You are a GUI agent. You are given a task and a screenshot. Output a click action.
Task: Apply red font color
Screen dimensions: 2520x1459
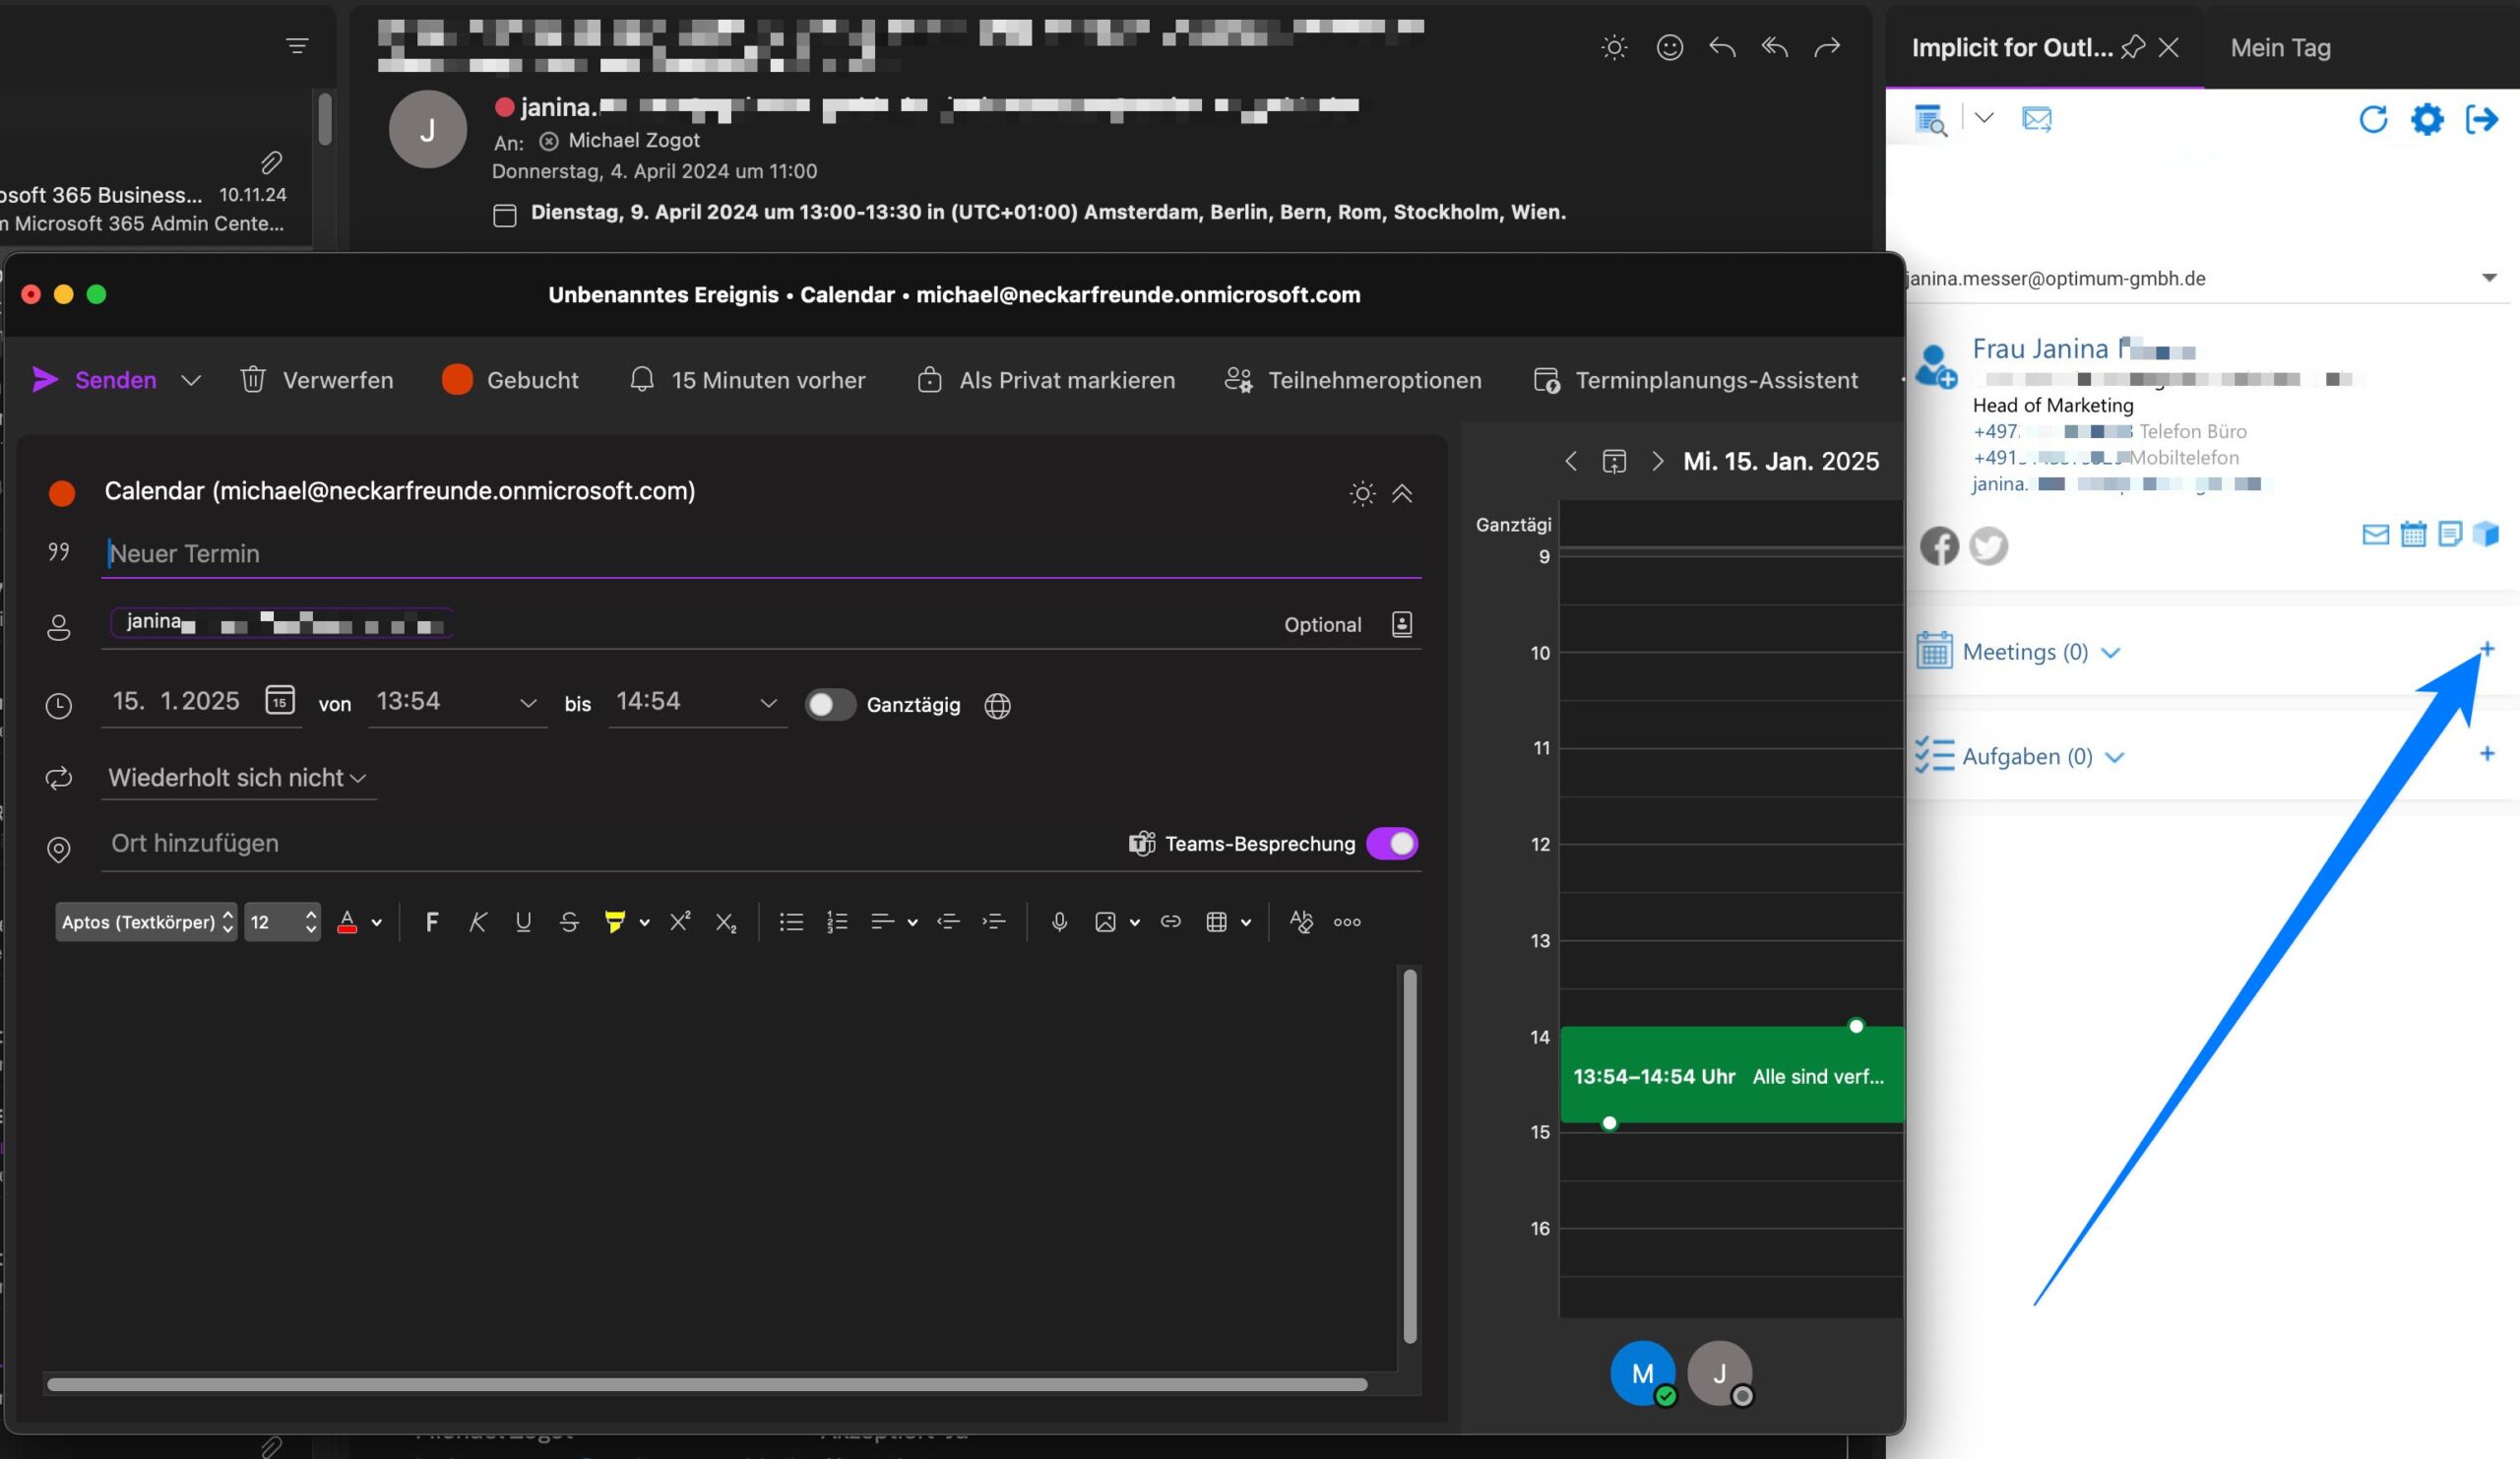click(347, 922)
